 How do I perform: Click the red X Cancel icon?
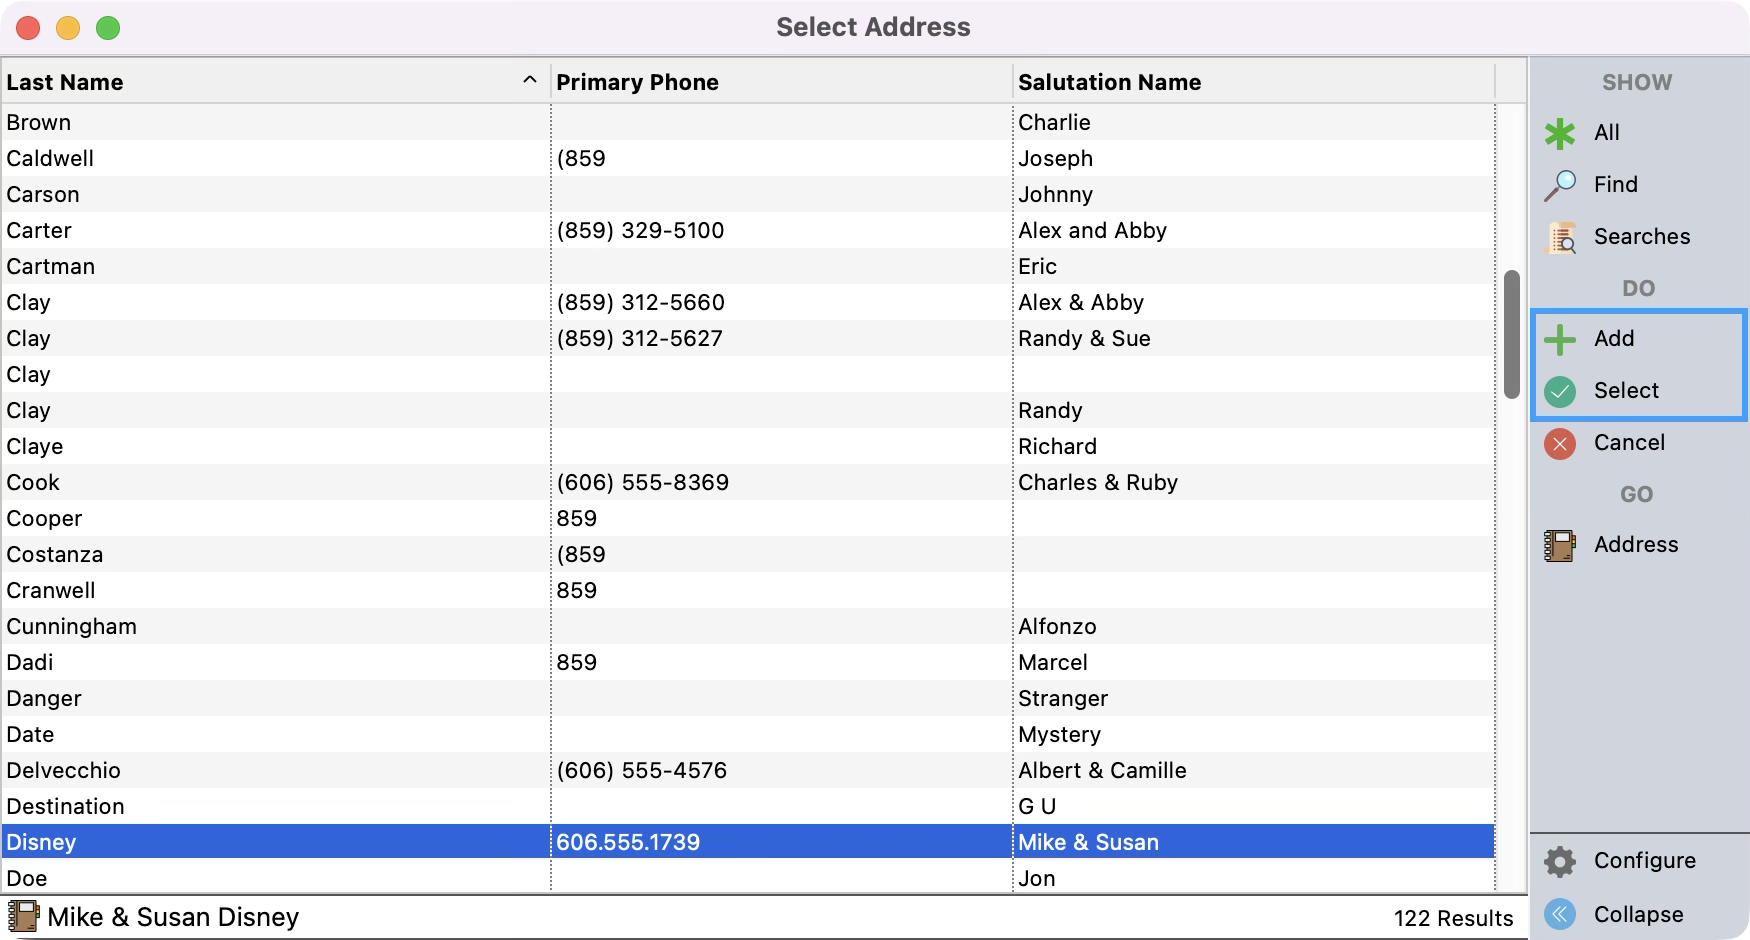(x=1560, y=443)
